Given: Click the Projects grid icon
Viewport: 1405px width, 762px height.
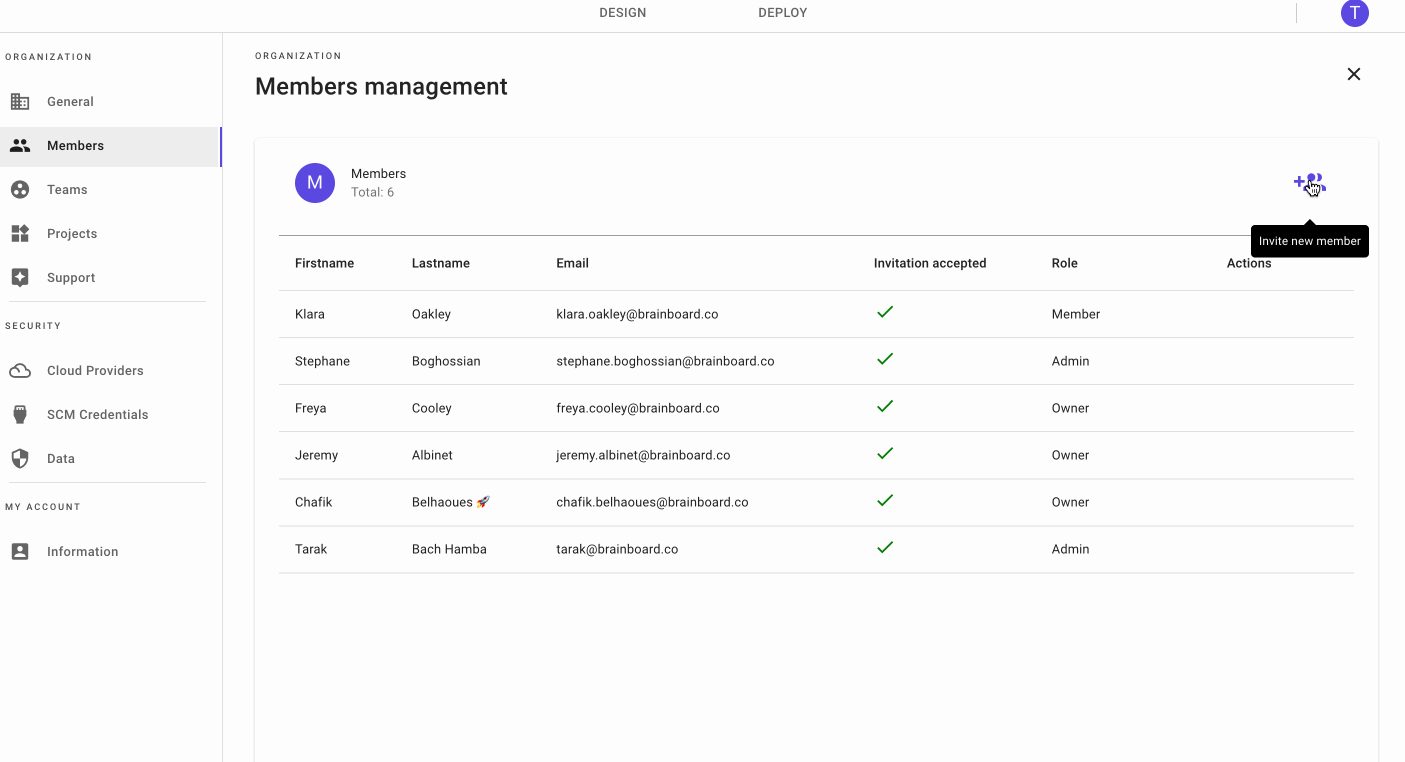Looking at the screenshot, I should [x=20, y=233].
